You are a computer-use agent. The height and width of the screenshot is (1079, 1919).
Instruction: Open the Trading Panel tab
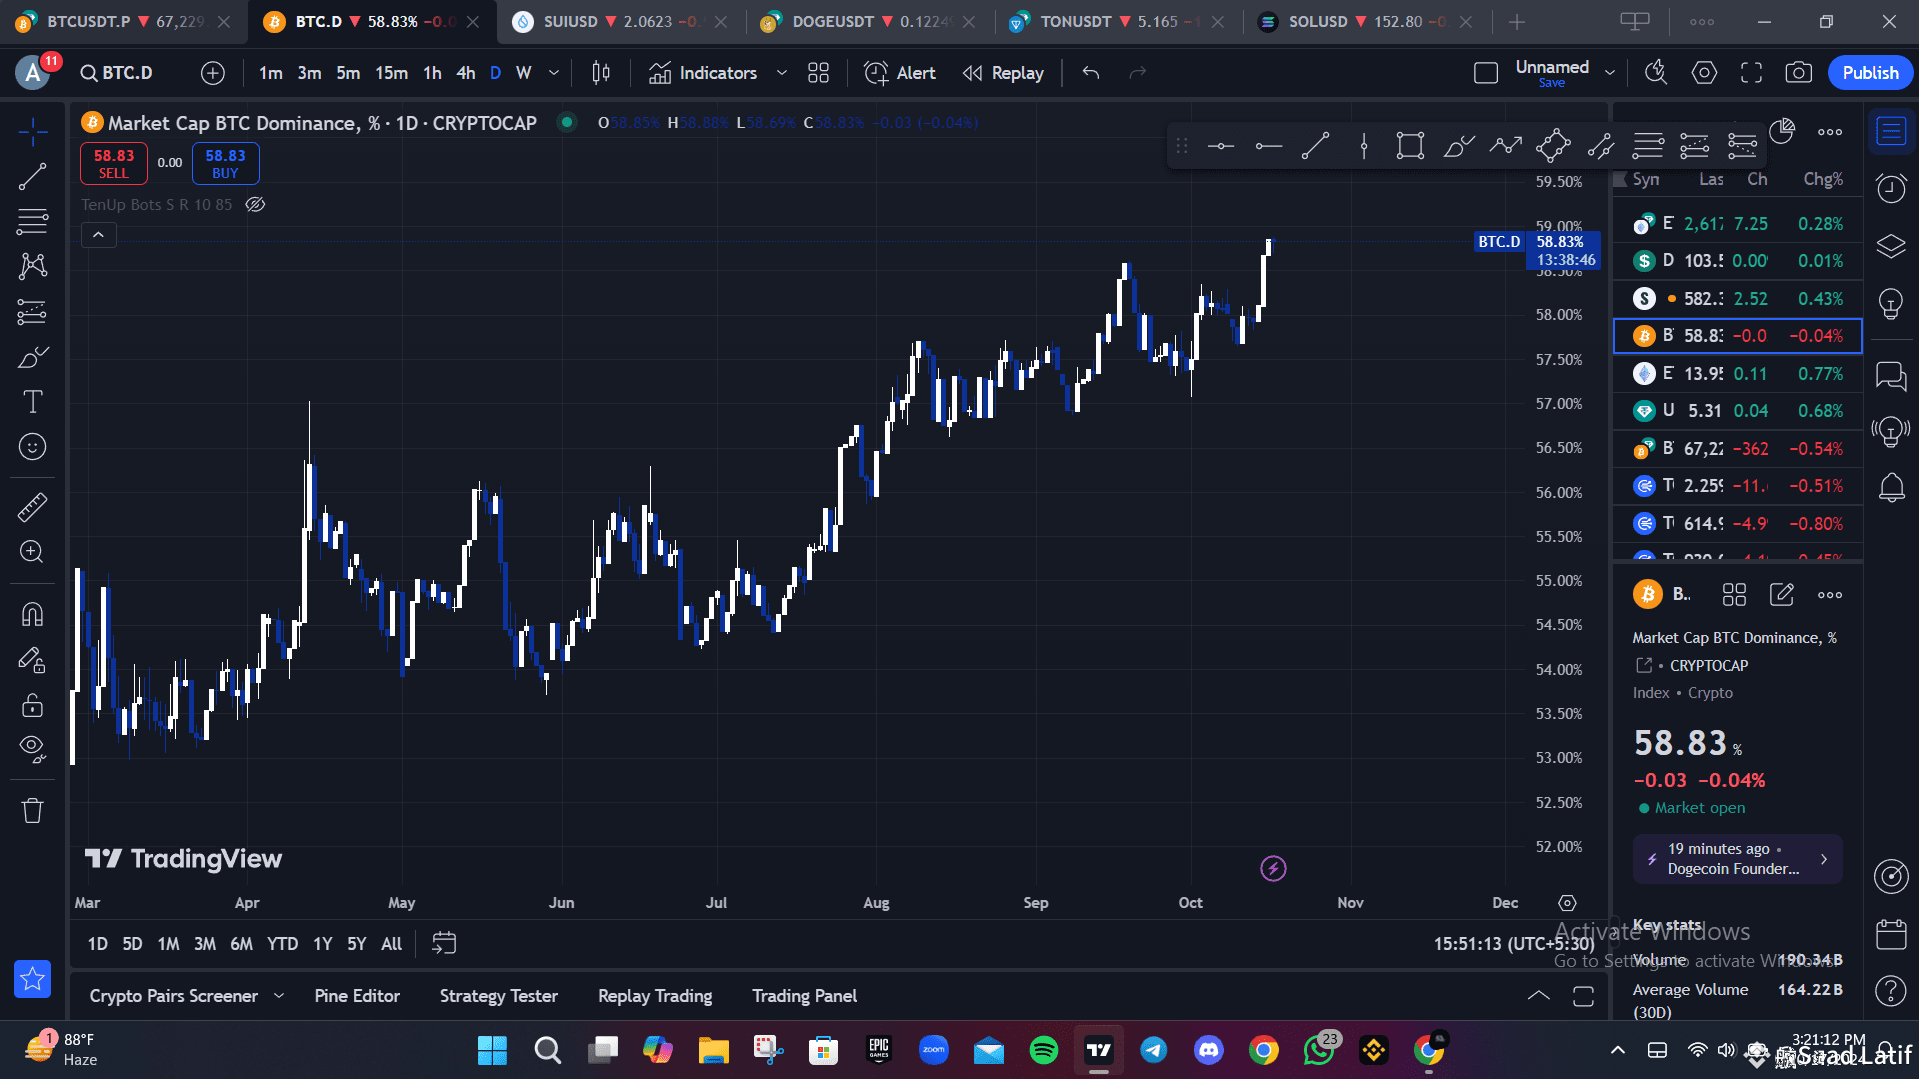click(x=804, y=996)
